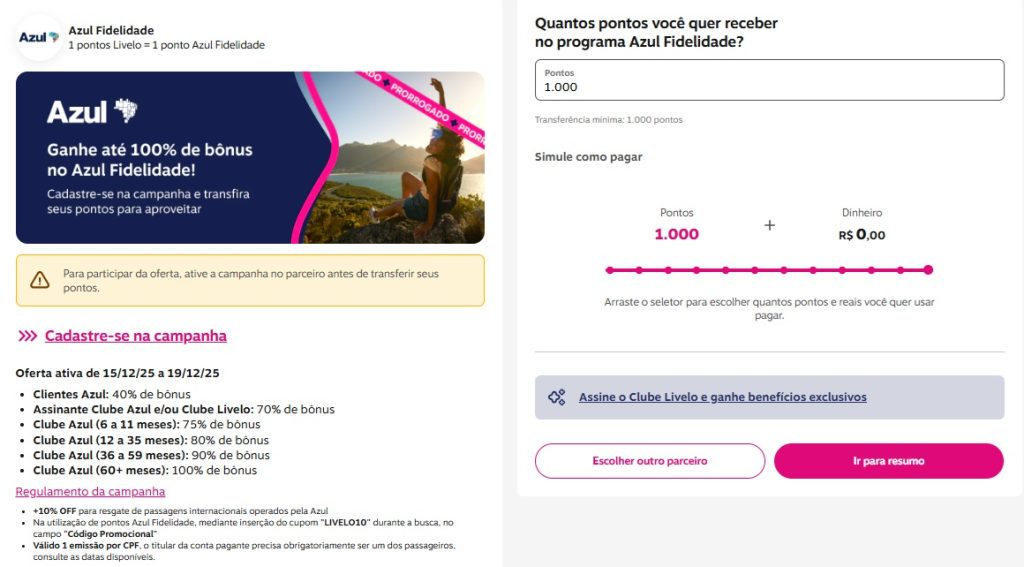Click the sparkle icon beside Clube Livelo

(557, 397)
